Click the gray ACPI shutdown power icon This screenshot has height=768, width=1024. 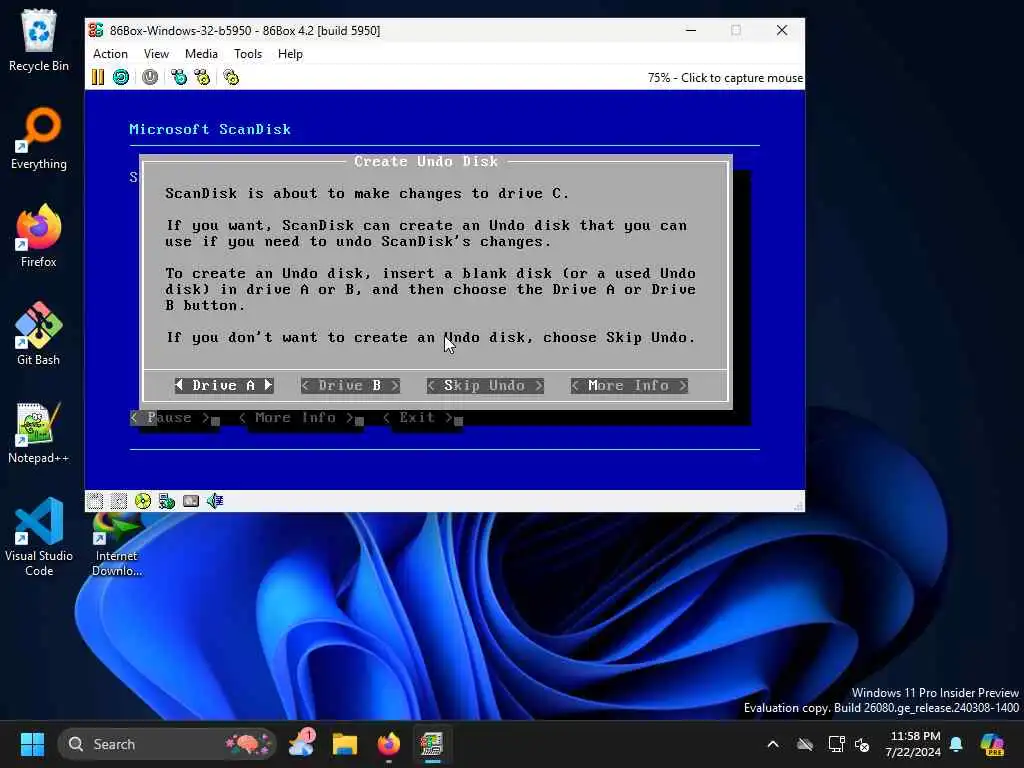(150, 77)
